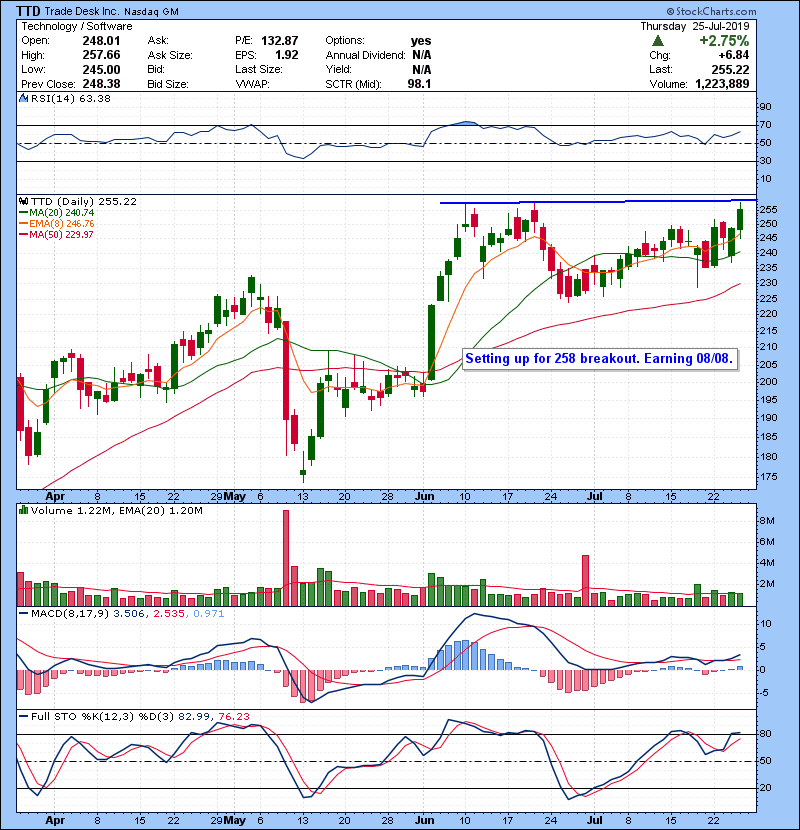Click the MACD histogram value 0.971
The image size is (800, 830).
[x=209, y=614]
